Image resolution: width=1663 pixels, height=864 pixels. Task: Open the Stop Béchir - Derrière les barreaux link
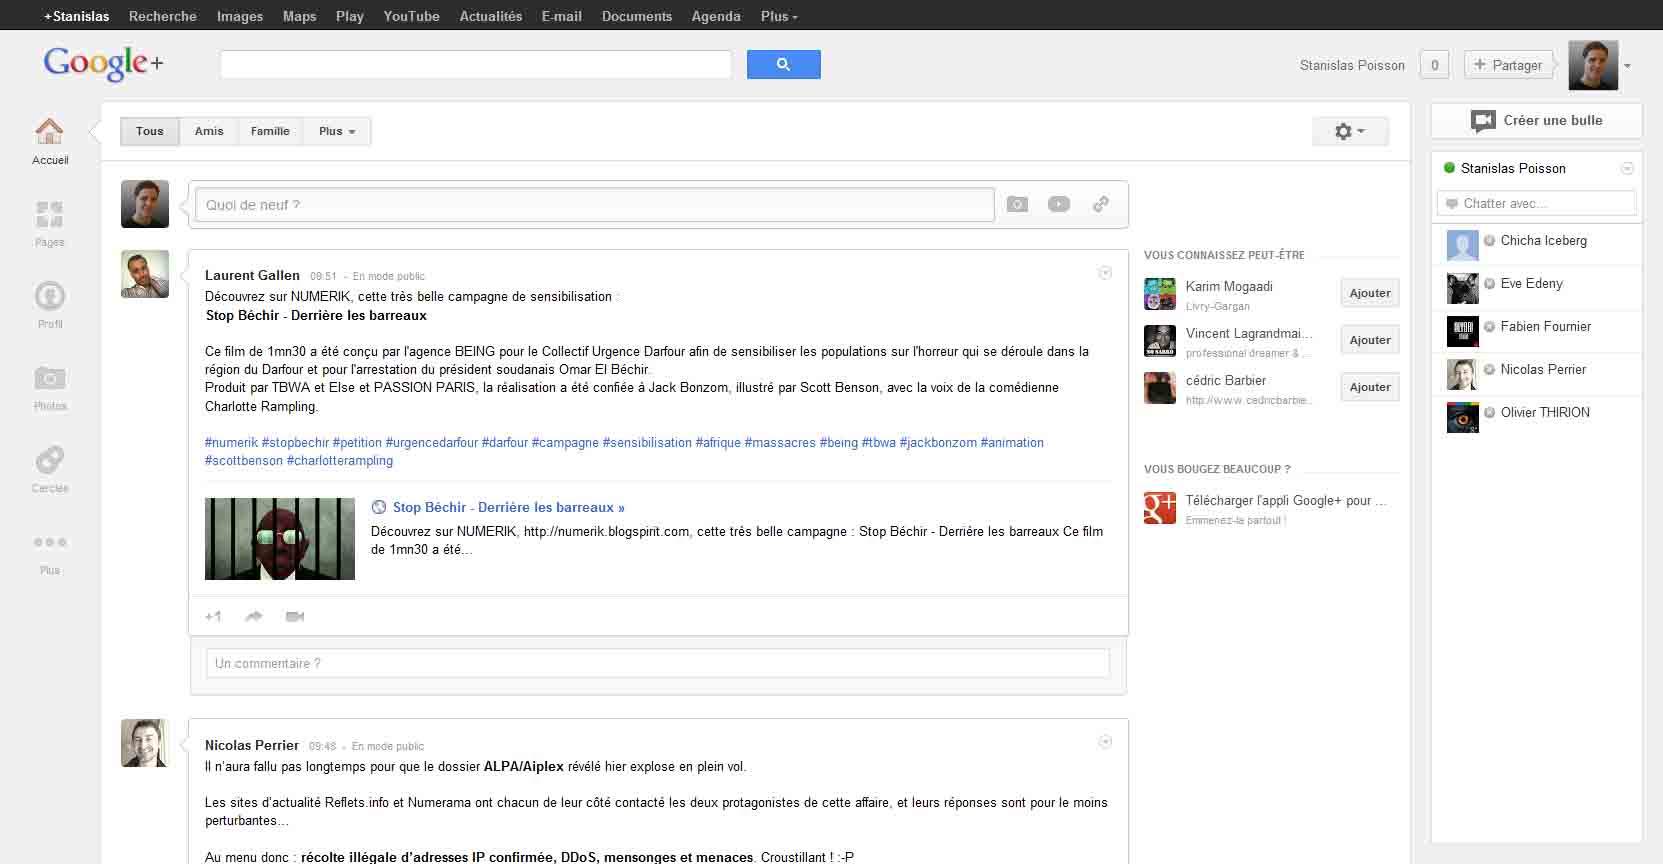[508, 507]
